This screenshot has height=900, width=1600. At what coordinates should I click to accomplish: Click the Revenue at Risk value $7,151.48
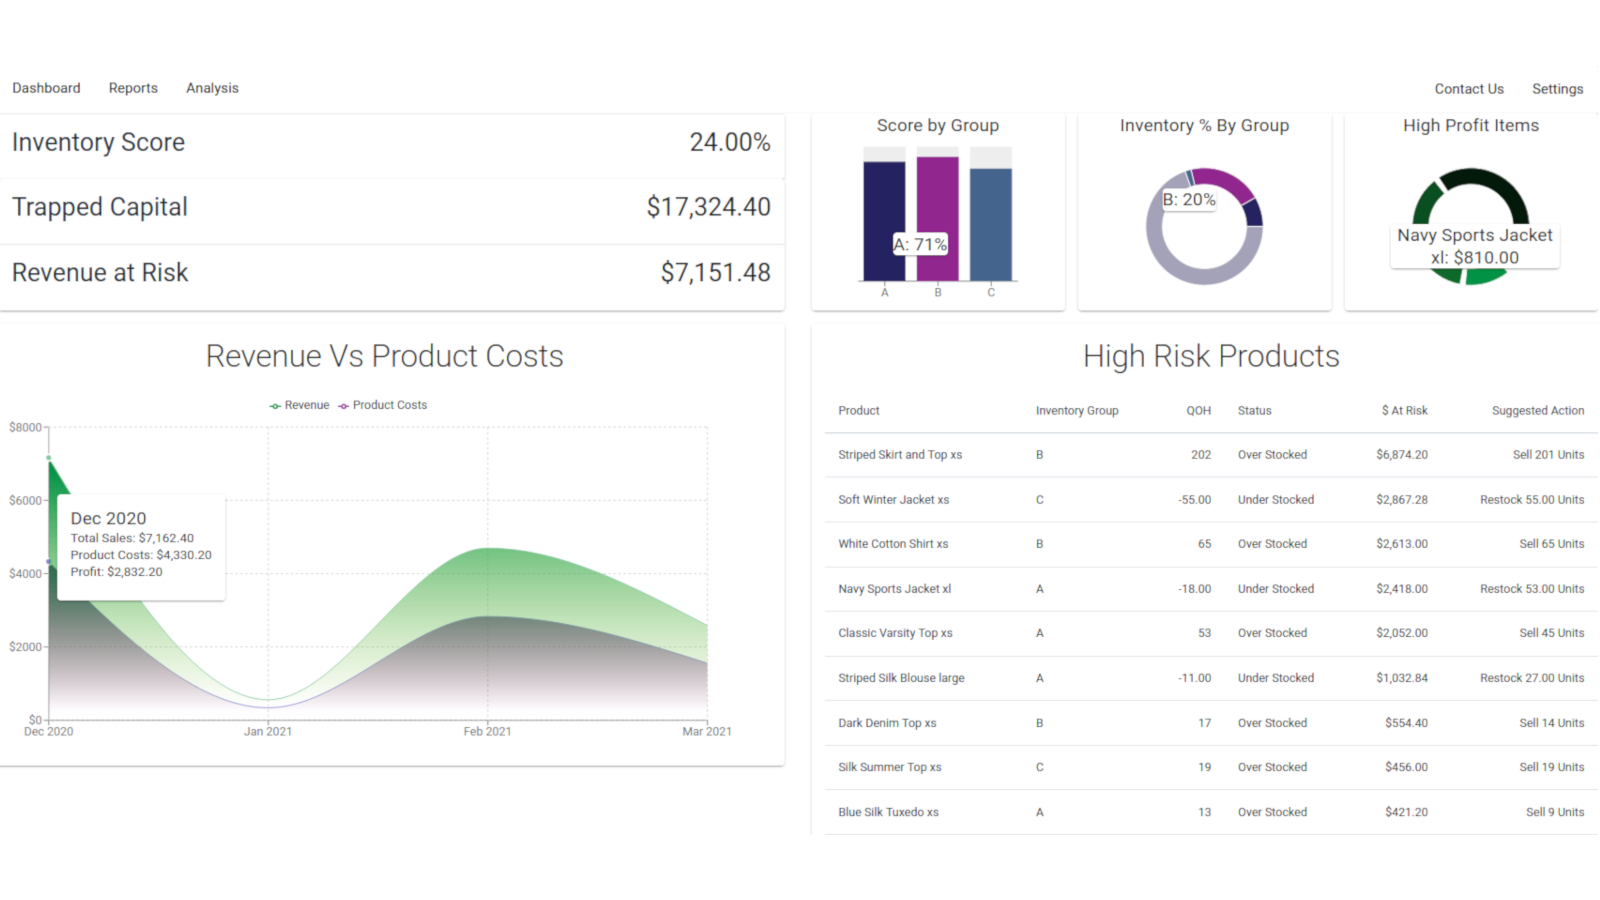pyautogui.click(x=715, y=272)
